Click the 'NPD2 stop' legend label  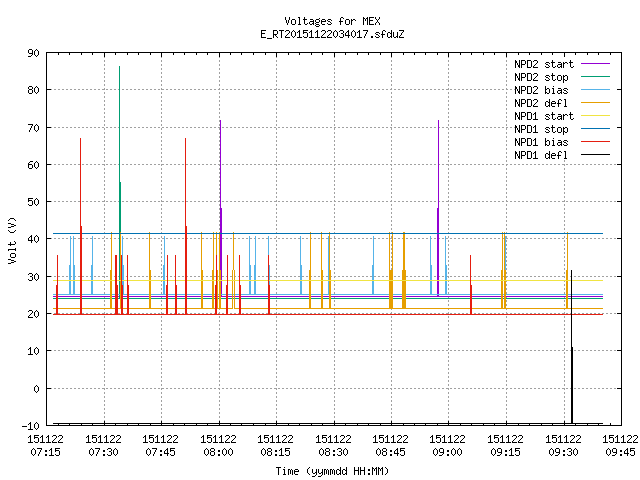541,77
